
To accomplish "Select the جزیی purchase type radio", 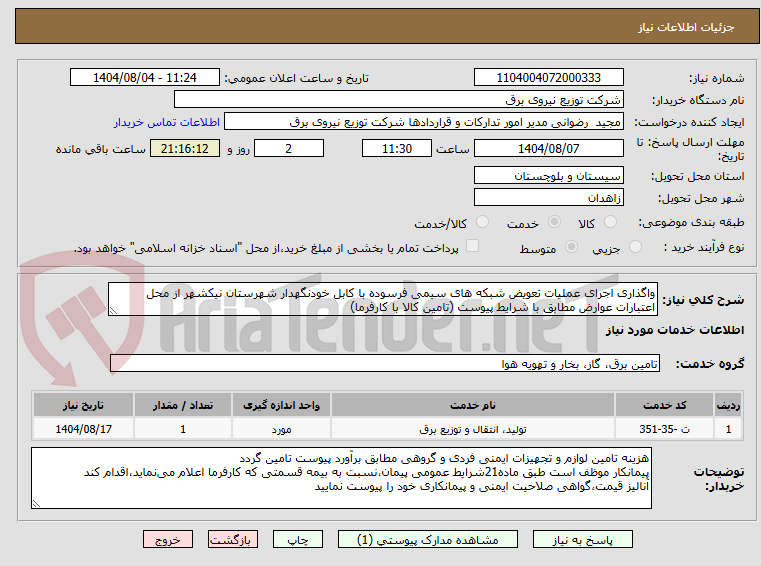I will [635, 247].
